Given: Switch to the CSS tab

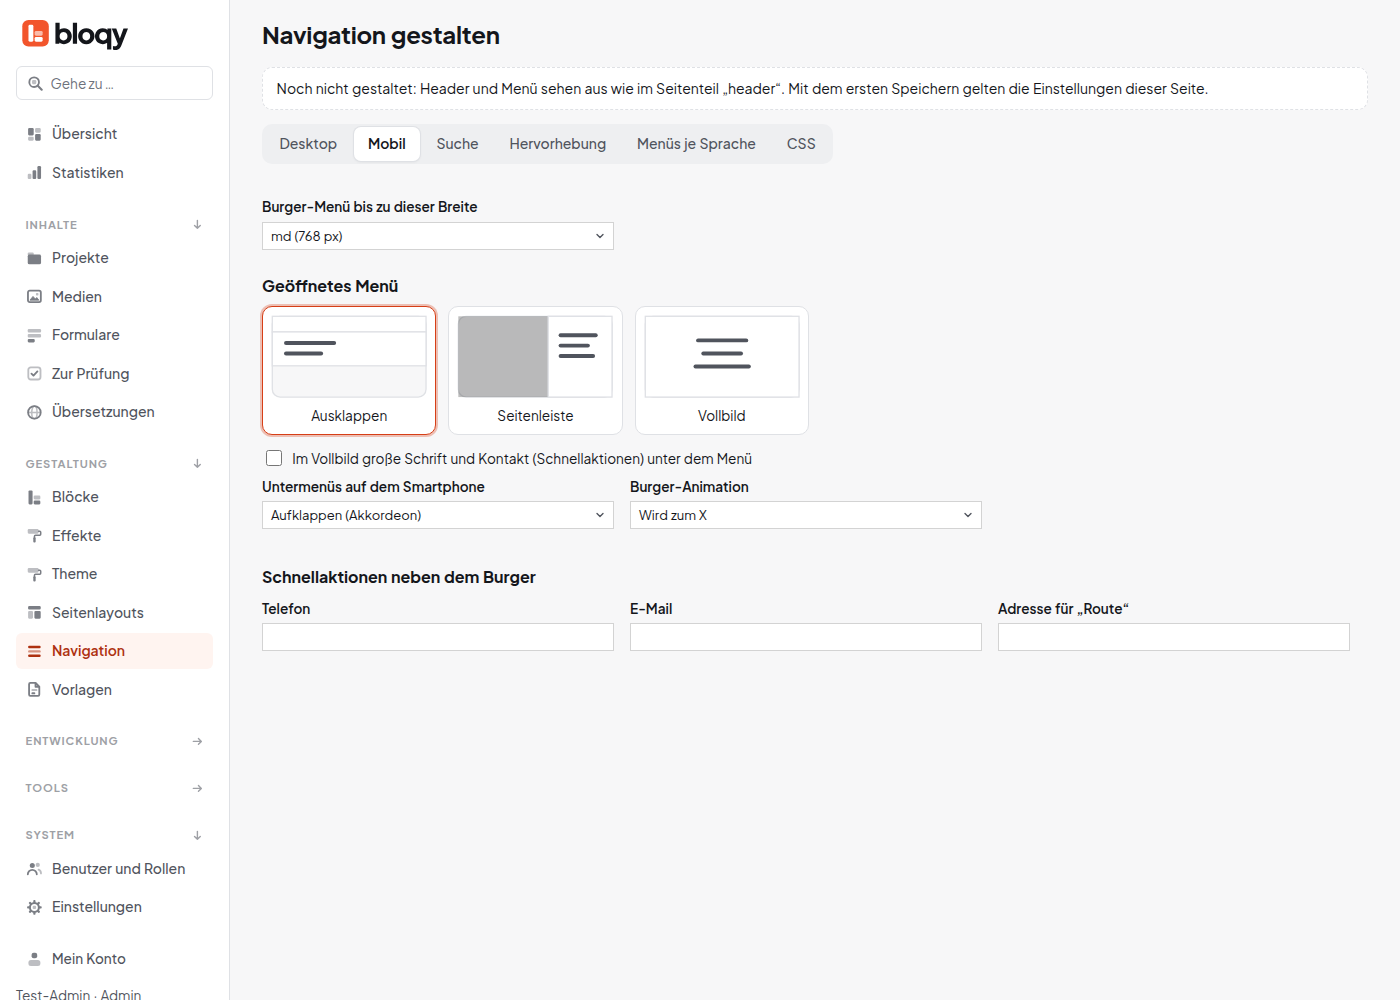Looking at the screenshot, I should coord(801,144).
